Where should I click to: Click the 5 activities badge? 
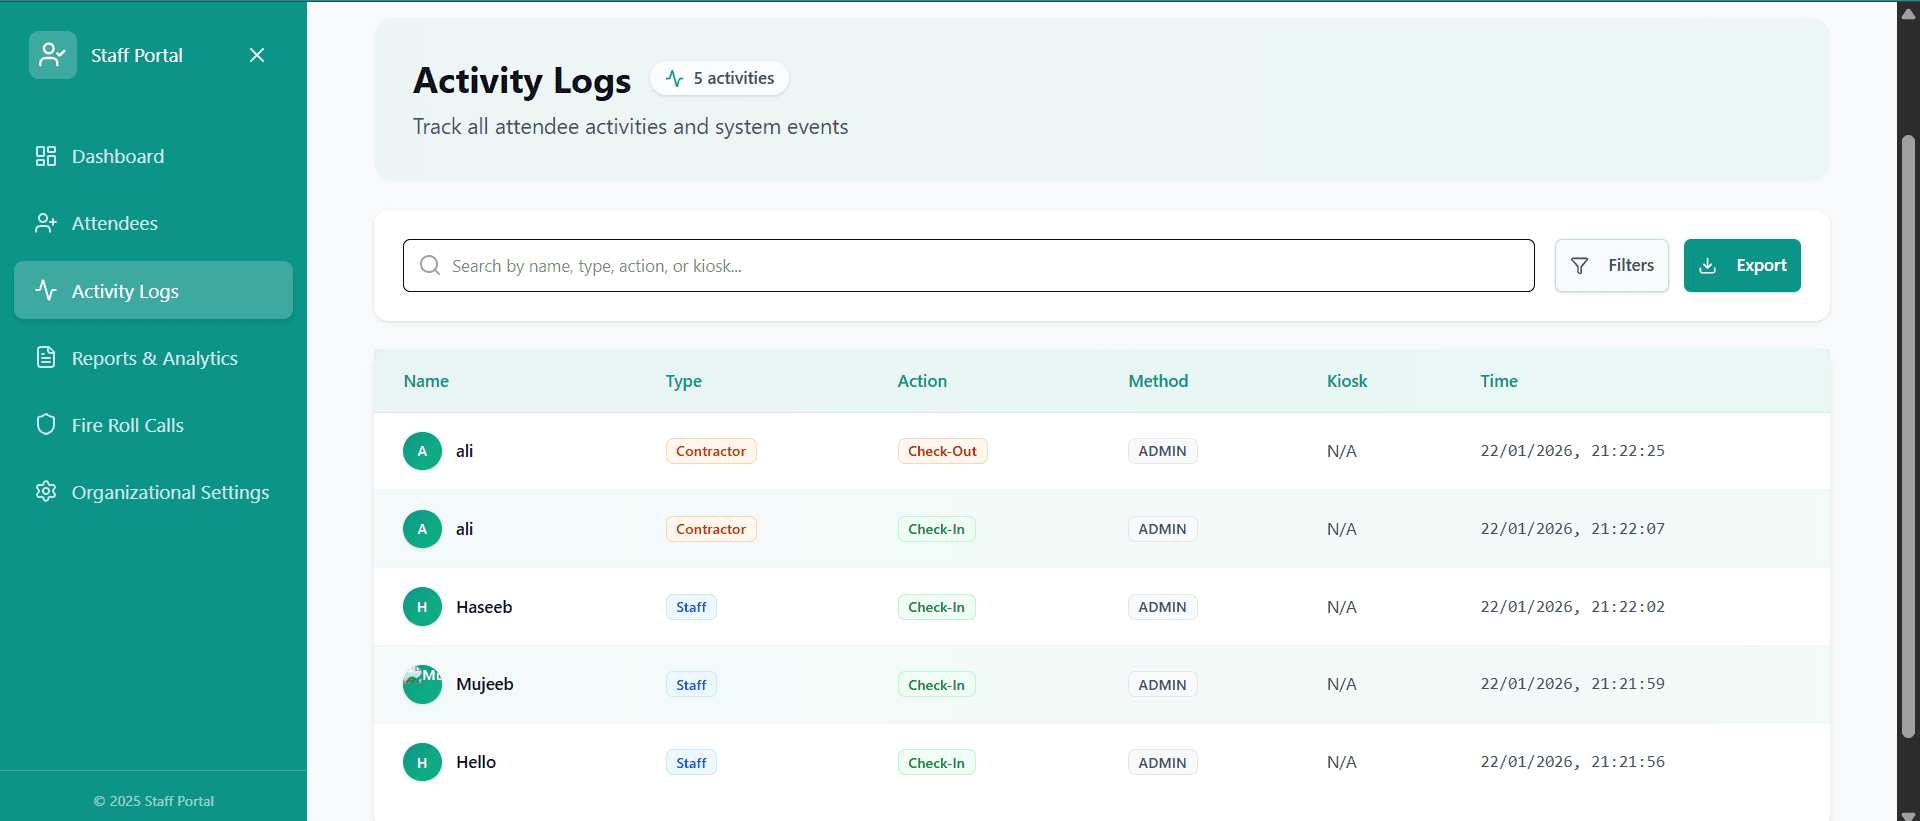point(719,78)
